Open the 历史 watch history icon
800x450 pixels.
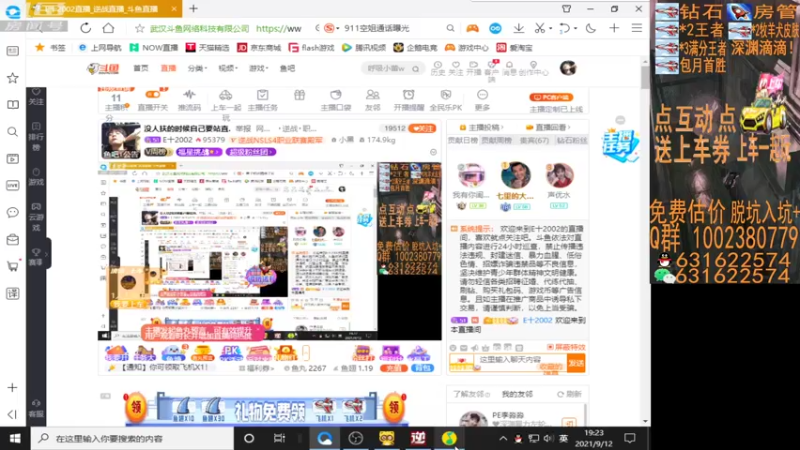[438, 68]
